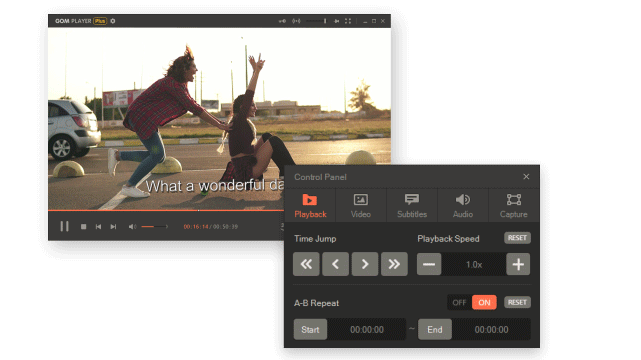The width and height of the screenshot is (641, 360).
Task: Open the Subtitles tab
Action: tap(412, 206)
